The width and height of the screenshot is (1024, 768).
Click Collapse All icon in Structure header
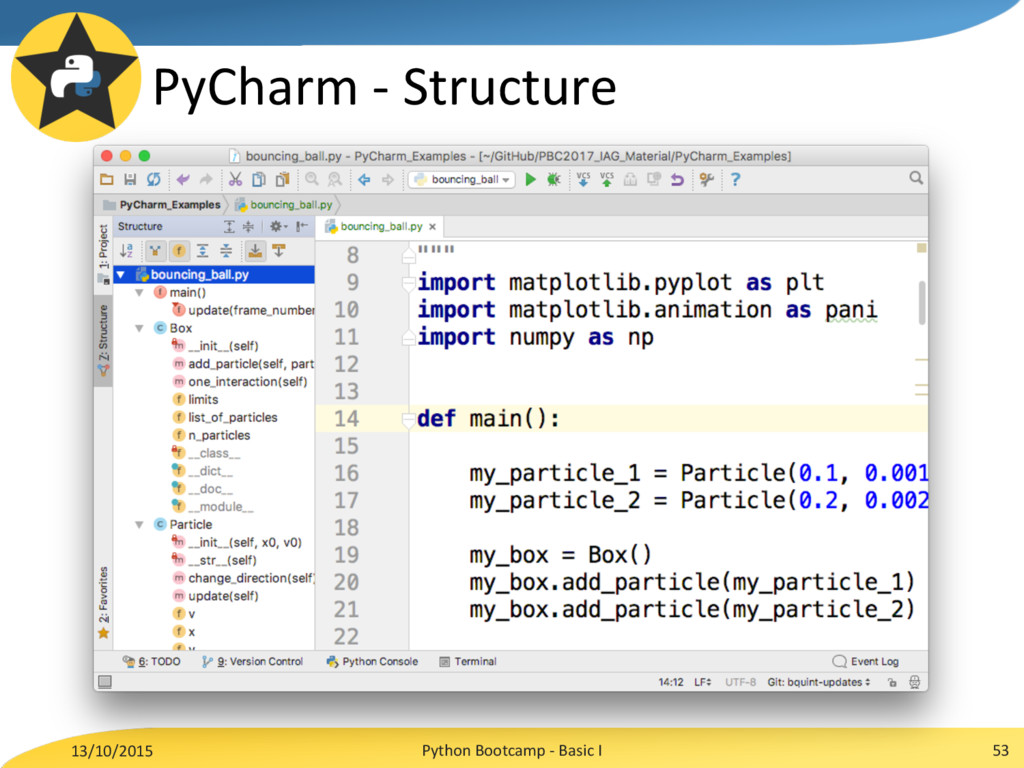(248, 227)
